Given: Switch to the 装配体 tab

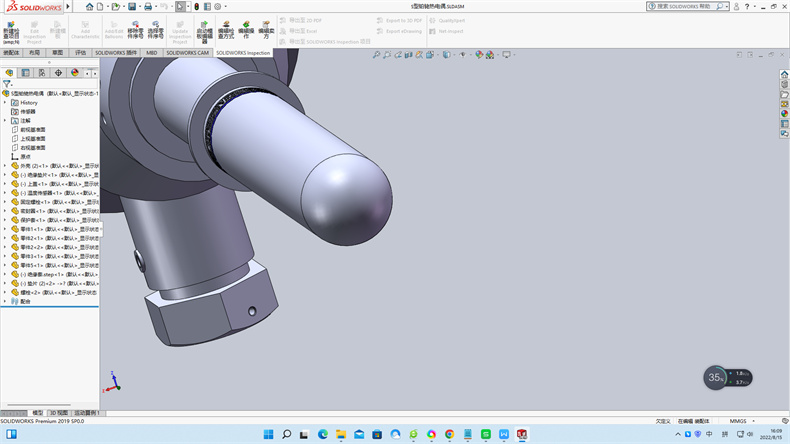Looking at the screenshot, I should (x=11, y=53).
